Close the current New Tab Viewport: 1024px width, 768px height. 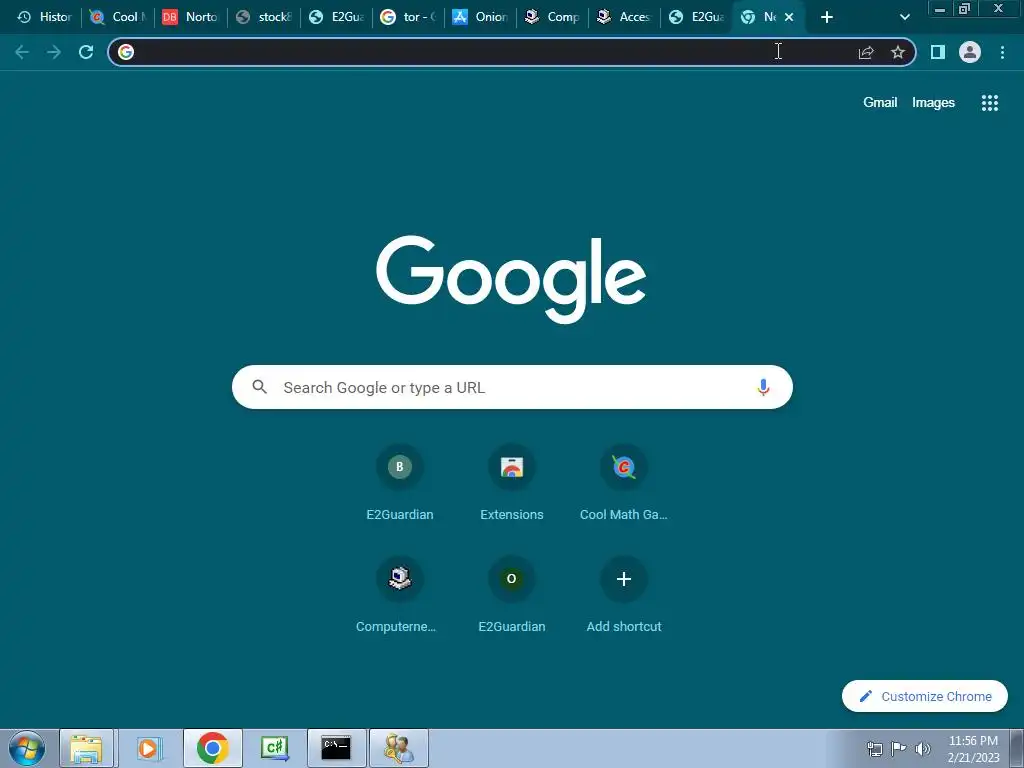coord(789,17)
